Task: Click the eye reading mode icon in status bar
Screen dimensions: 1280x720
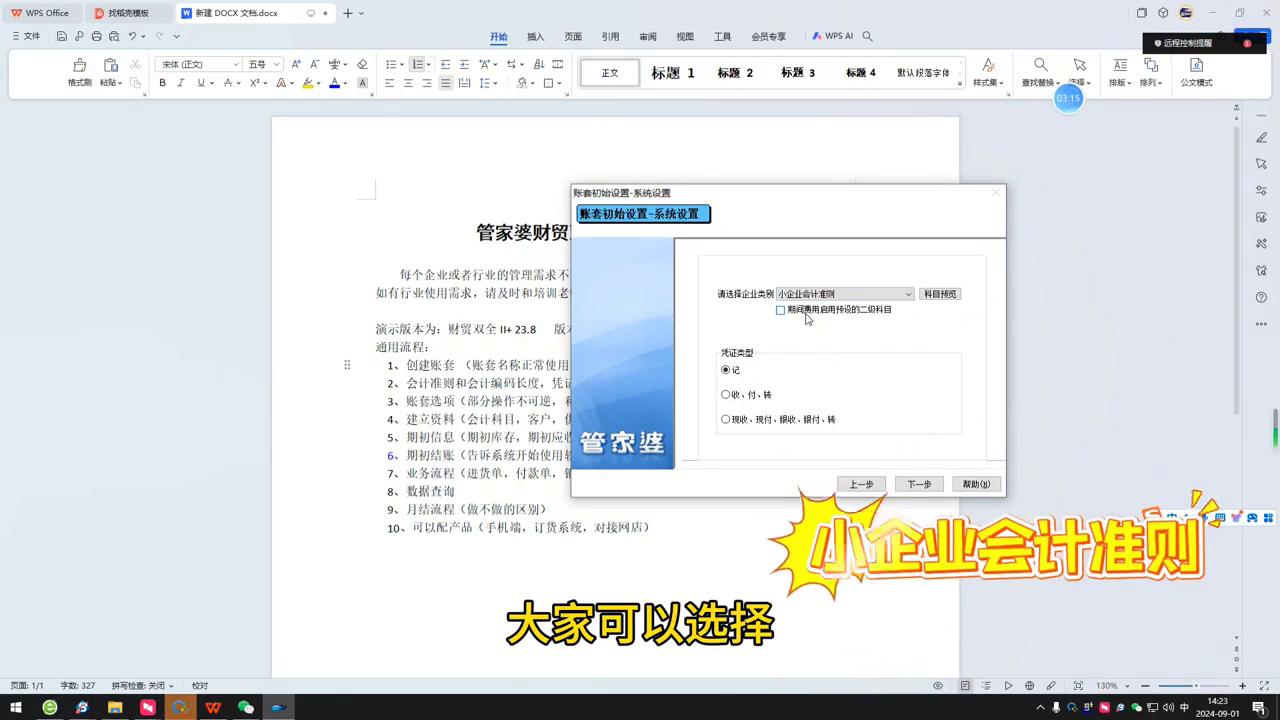Action: [x=938, y=686]
